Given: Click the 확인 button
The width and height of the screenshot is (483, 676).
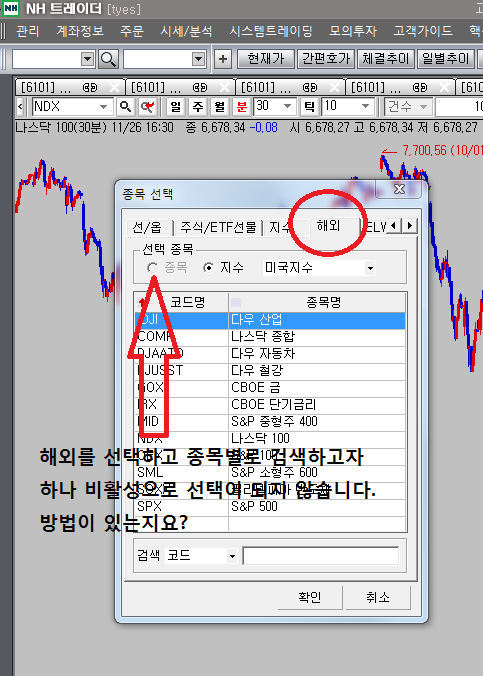Looking at the screenshot, I should [x=310, y=598].
